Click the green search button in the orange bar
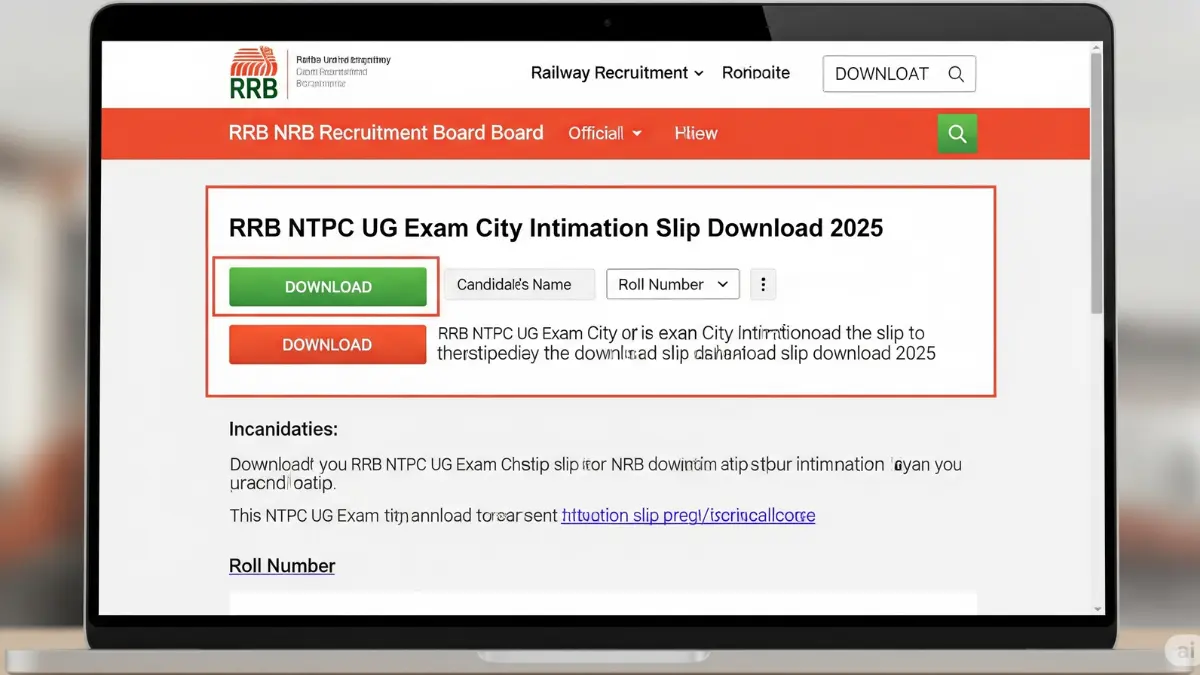 tap(957, 134)
